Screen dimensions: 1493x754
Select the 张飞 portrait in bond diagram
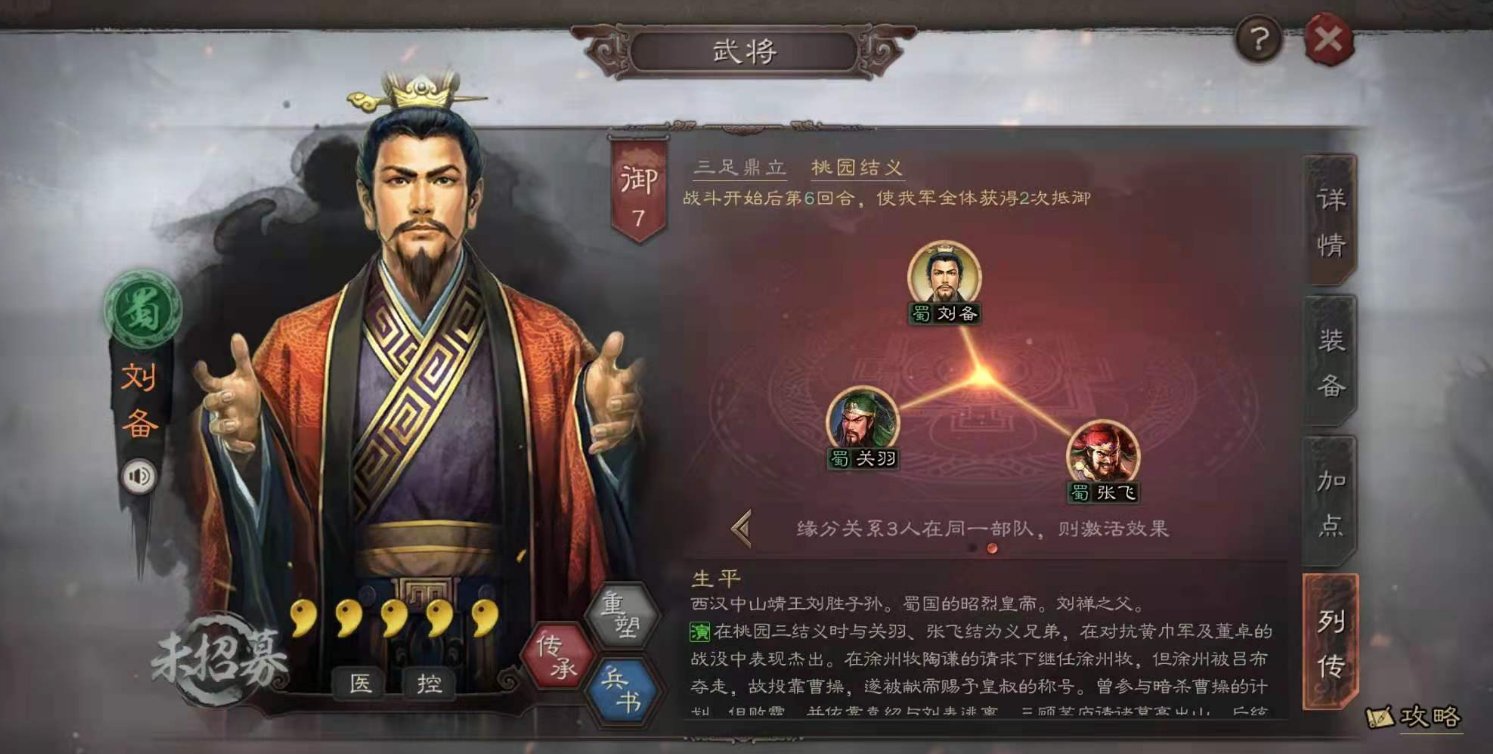point(1103,461)
